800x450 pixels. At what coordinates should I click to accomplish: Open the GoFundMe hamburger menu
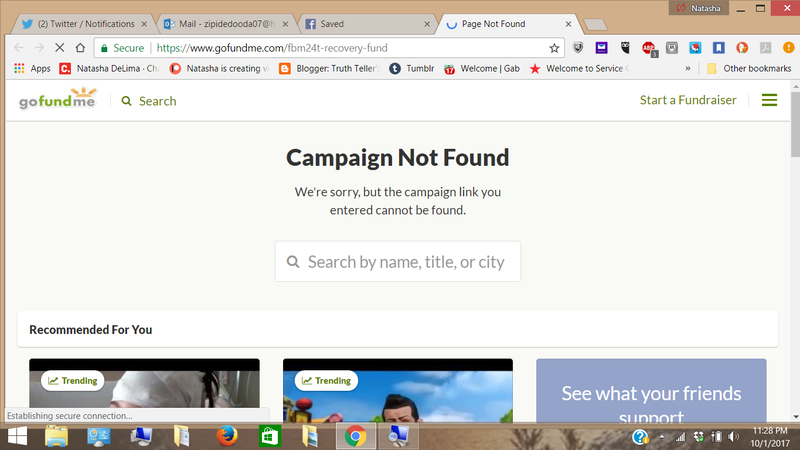[x=769, y=100]
